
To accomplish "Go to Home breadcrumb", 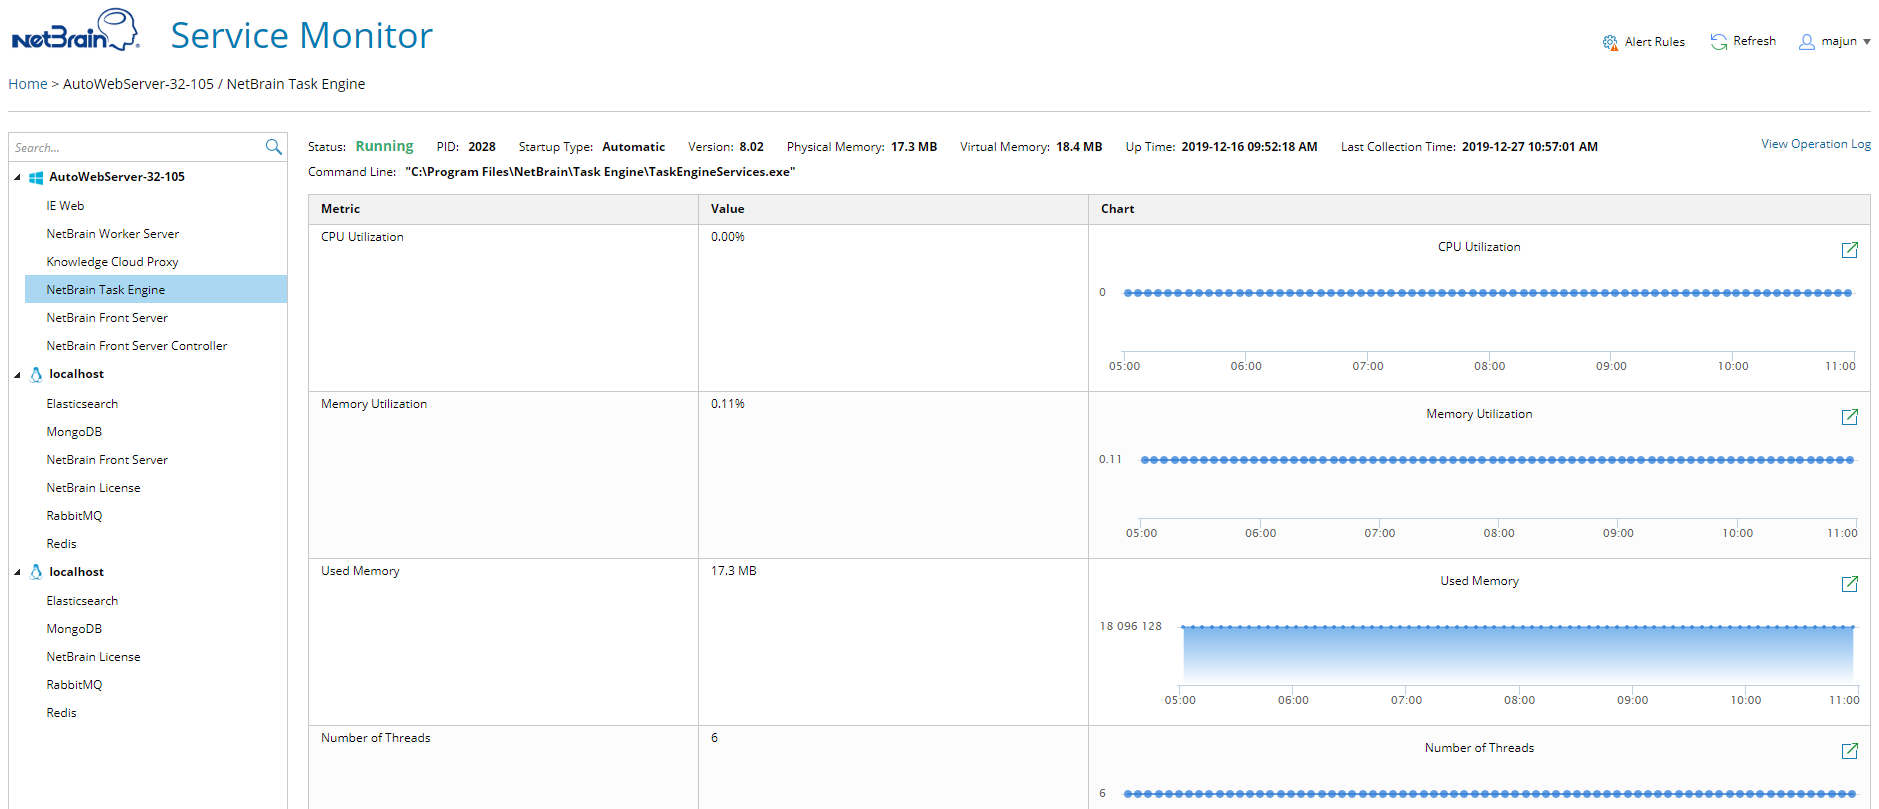I will click(x=28, y=84).
